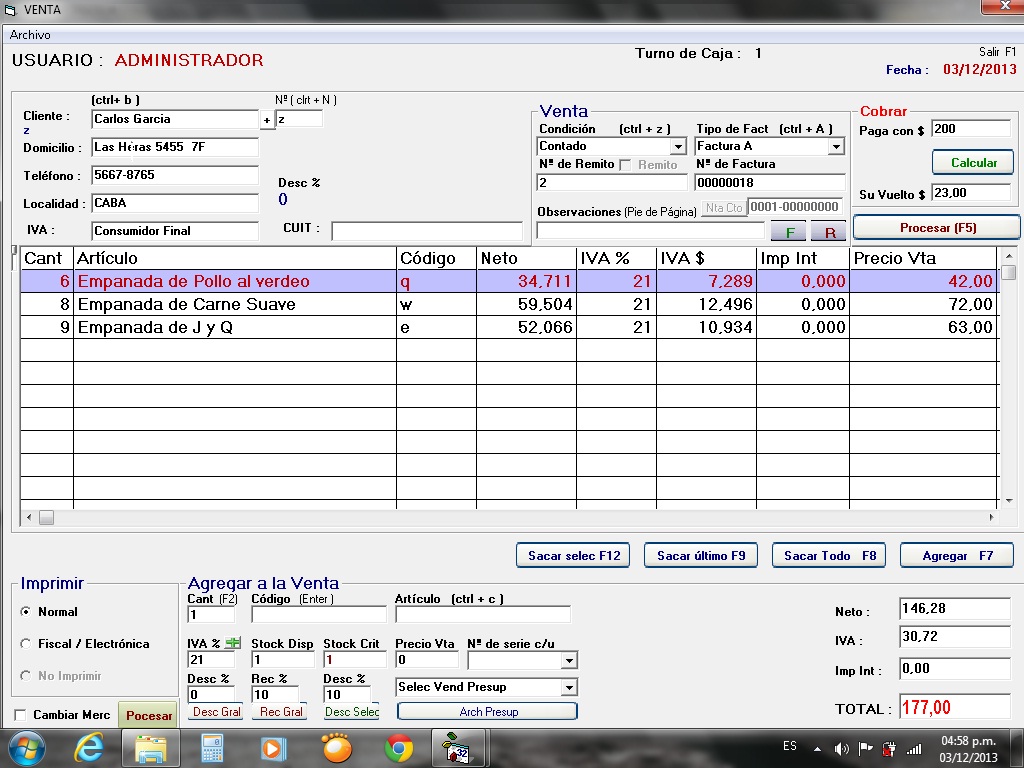Screen dimensions: 1024x768
Task: Click the red R button
Action: coord(829,231)
